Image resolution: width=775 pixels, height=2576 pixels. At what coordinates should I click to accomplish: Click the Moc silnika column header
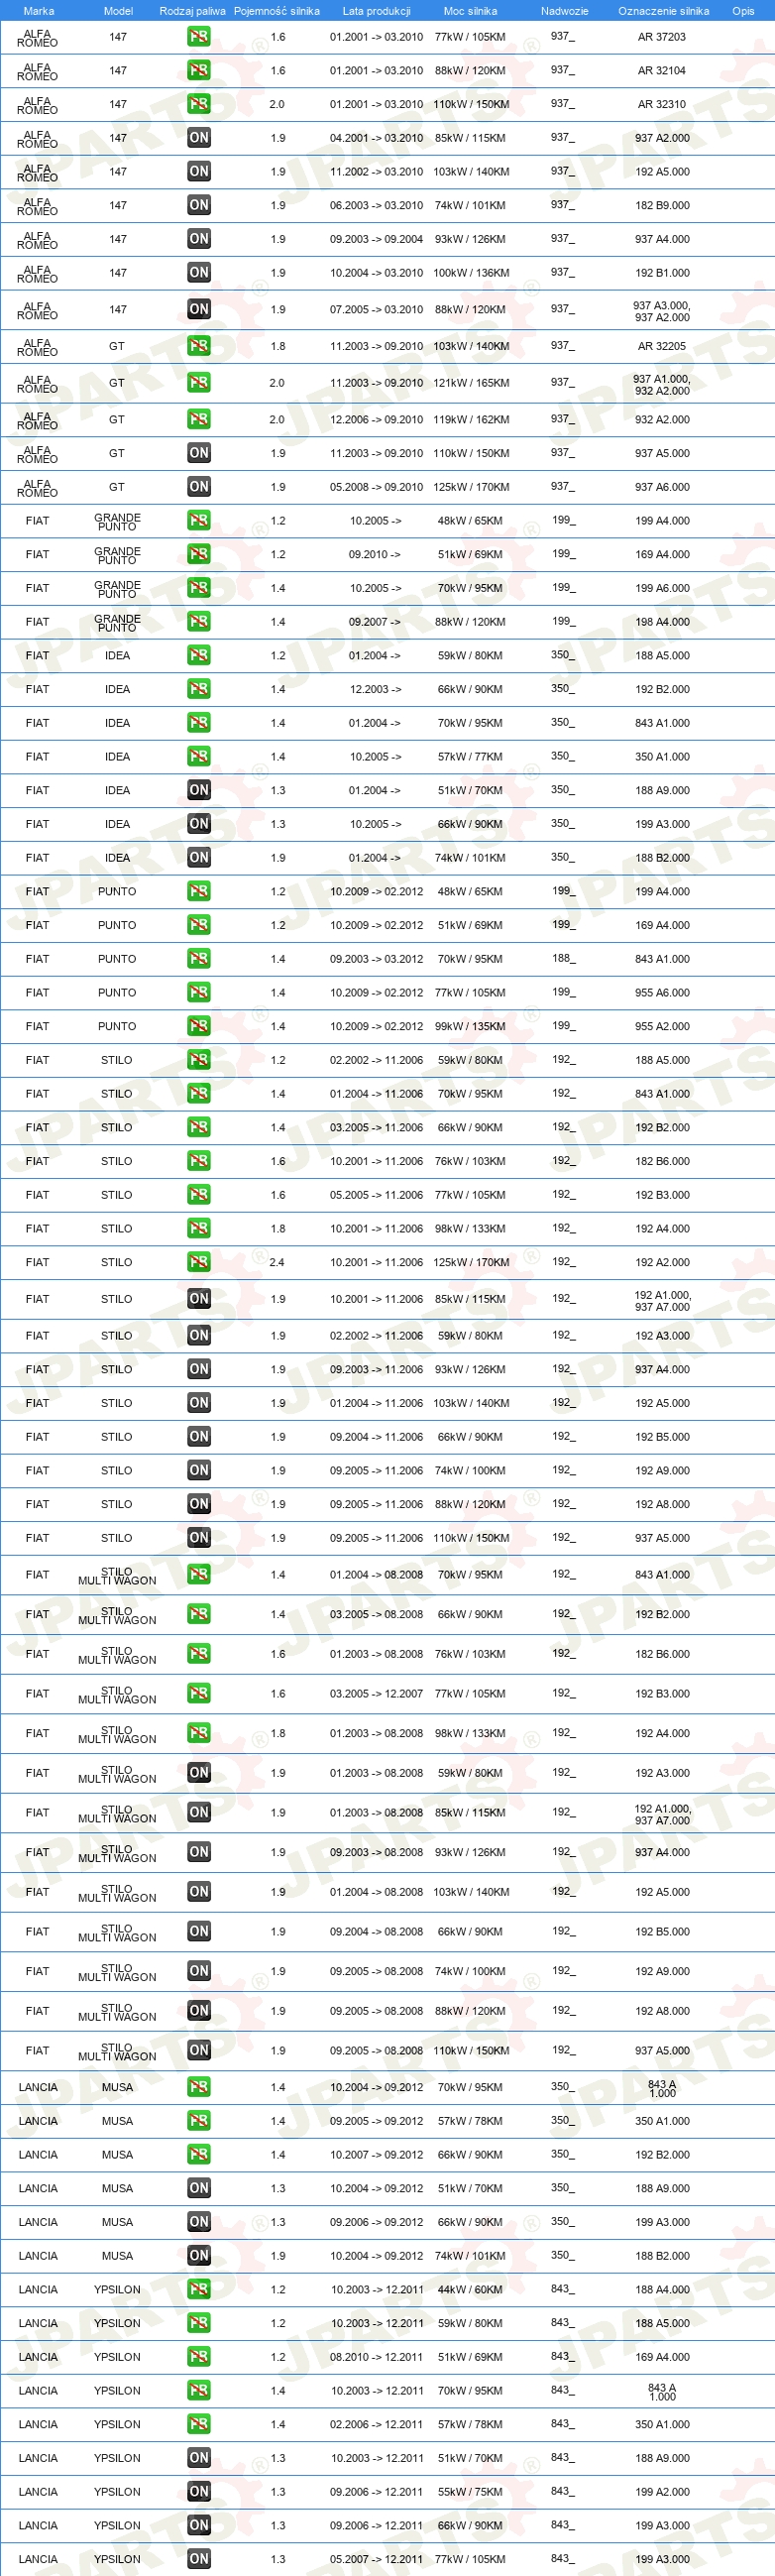pos(470,11)
